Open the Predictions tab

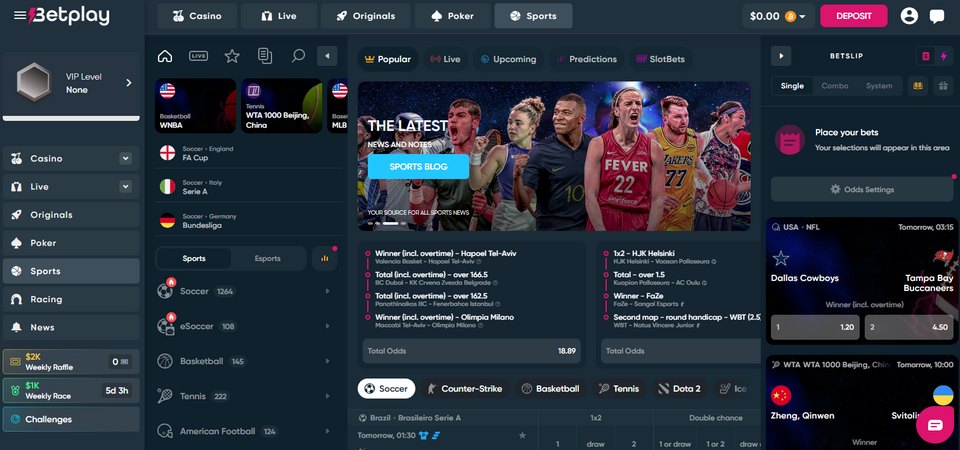point(587,59)
